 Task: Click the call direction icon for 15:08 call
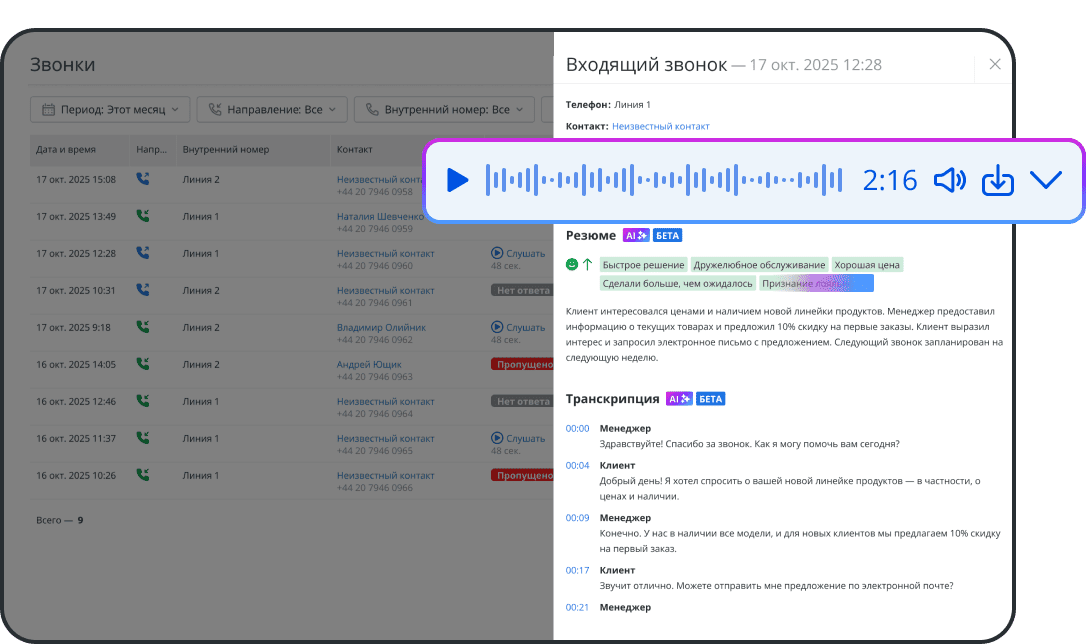[143, 180]
